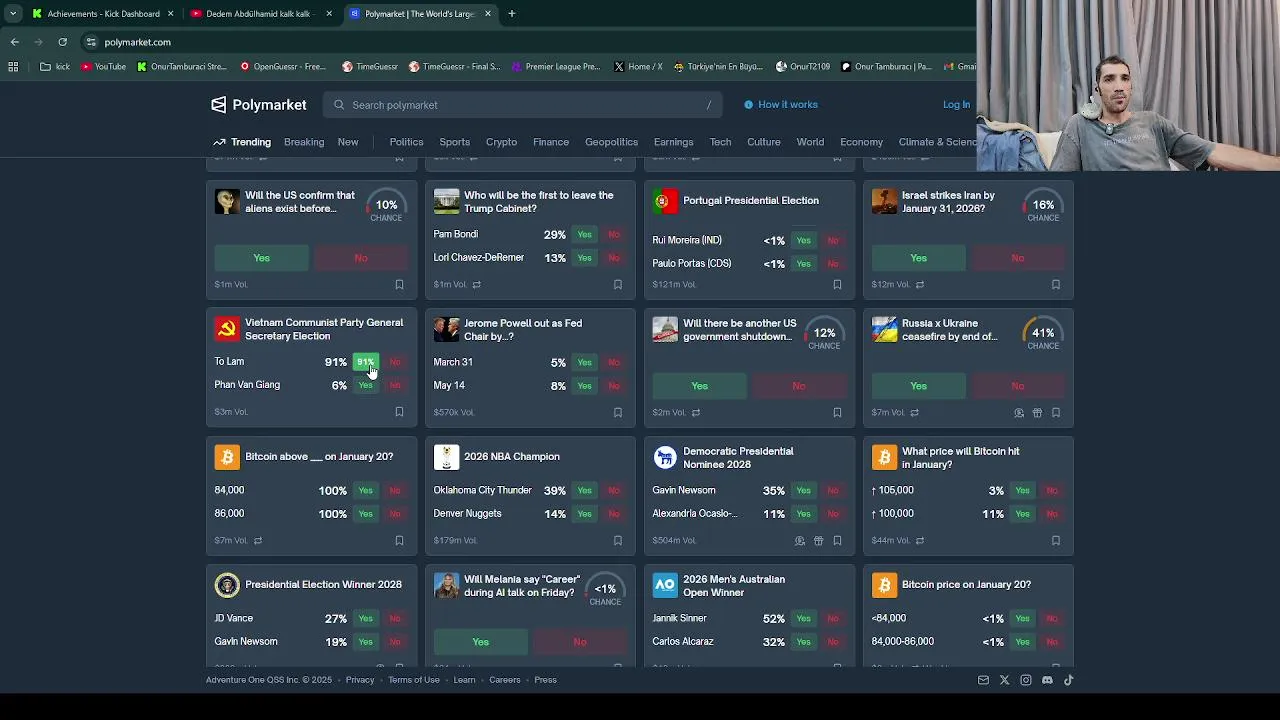Open Vietnam Communist Party General Secretary Election
Image resolution: width=1280 pixels, height=720 pixels.
(x=324, y=329)
